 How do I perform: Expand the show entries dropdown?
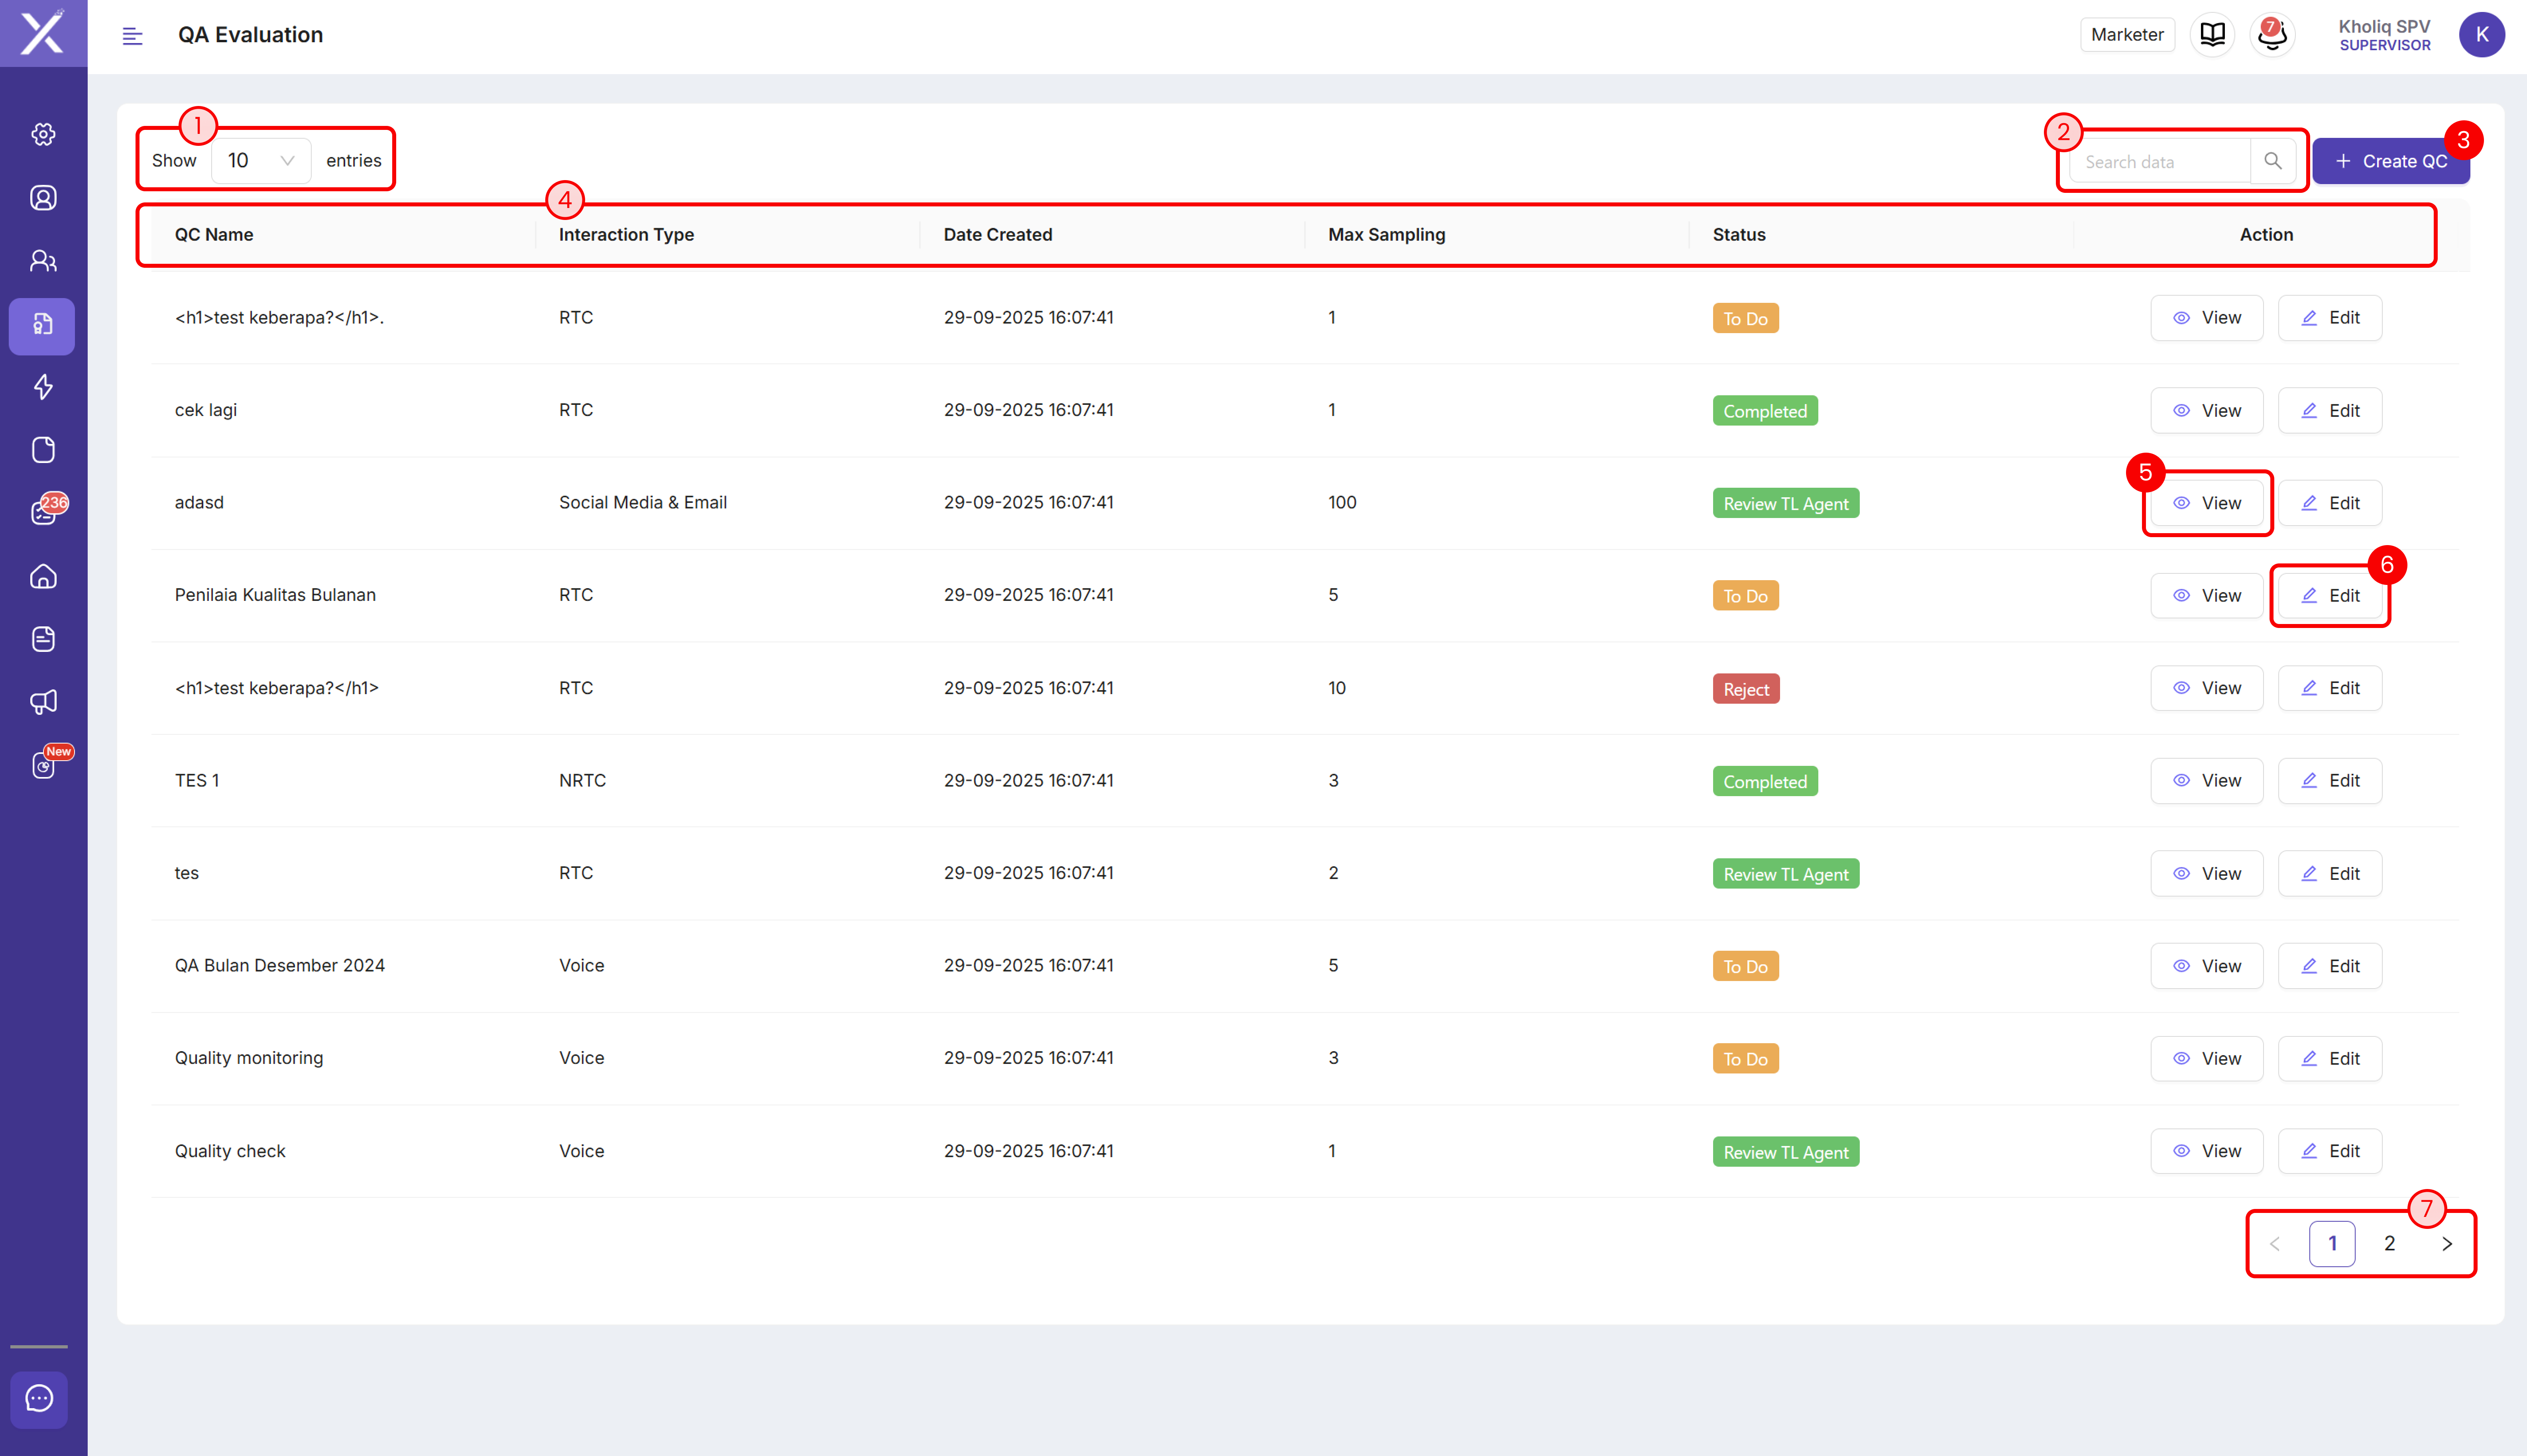pos(261,160)
